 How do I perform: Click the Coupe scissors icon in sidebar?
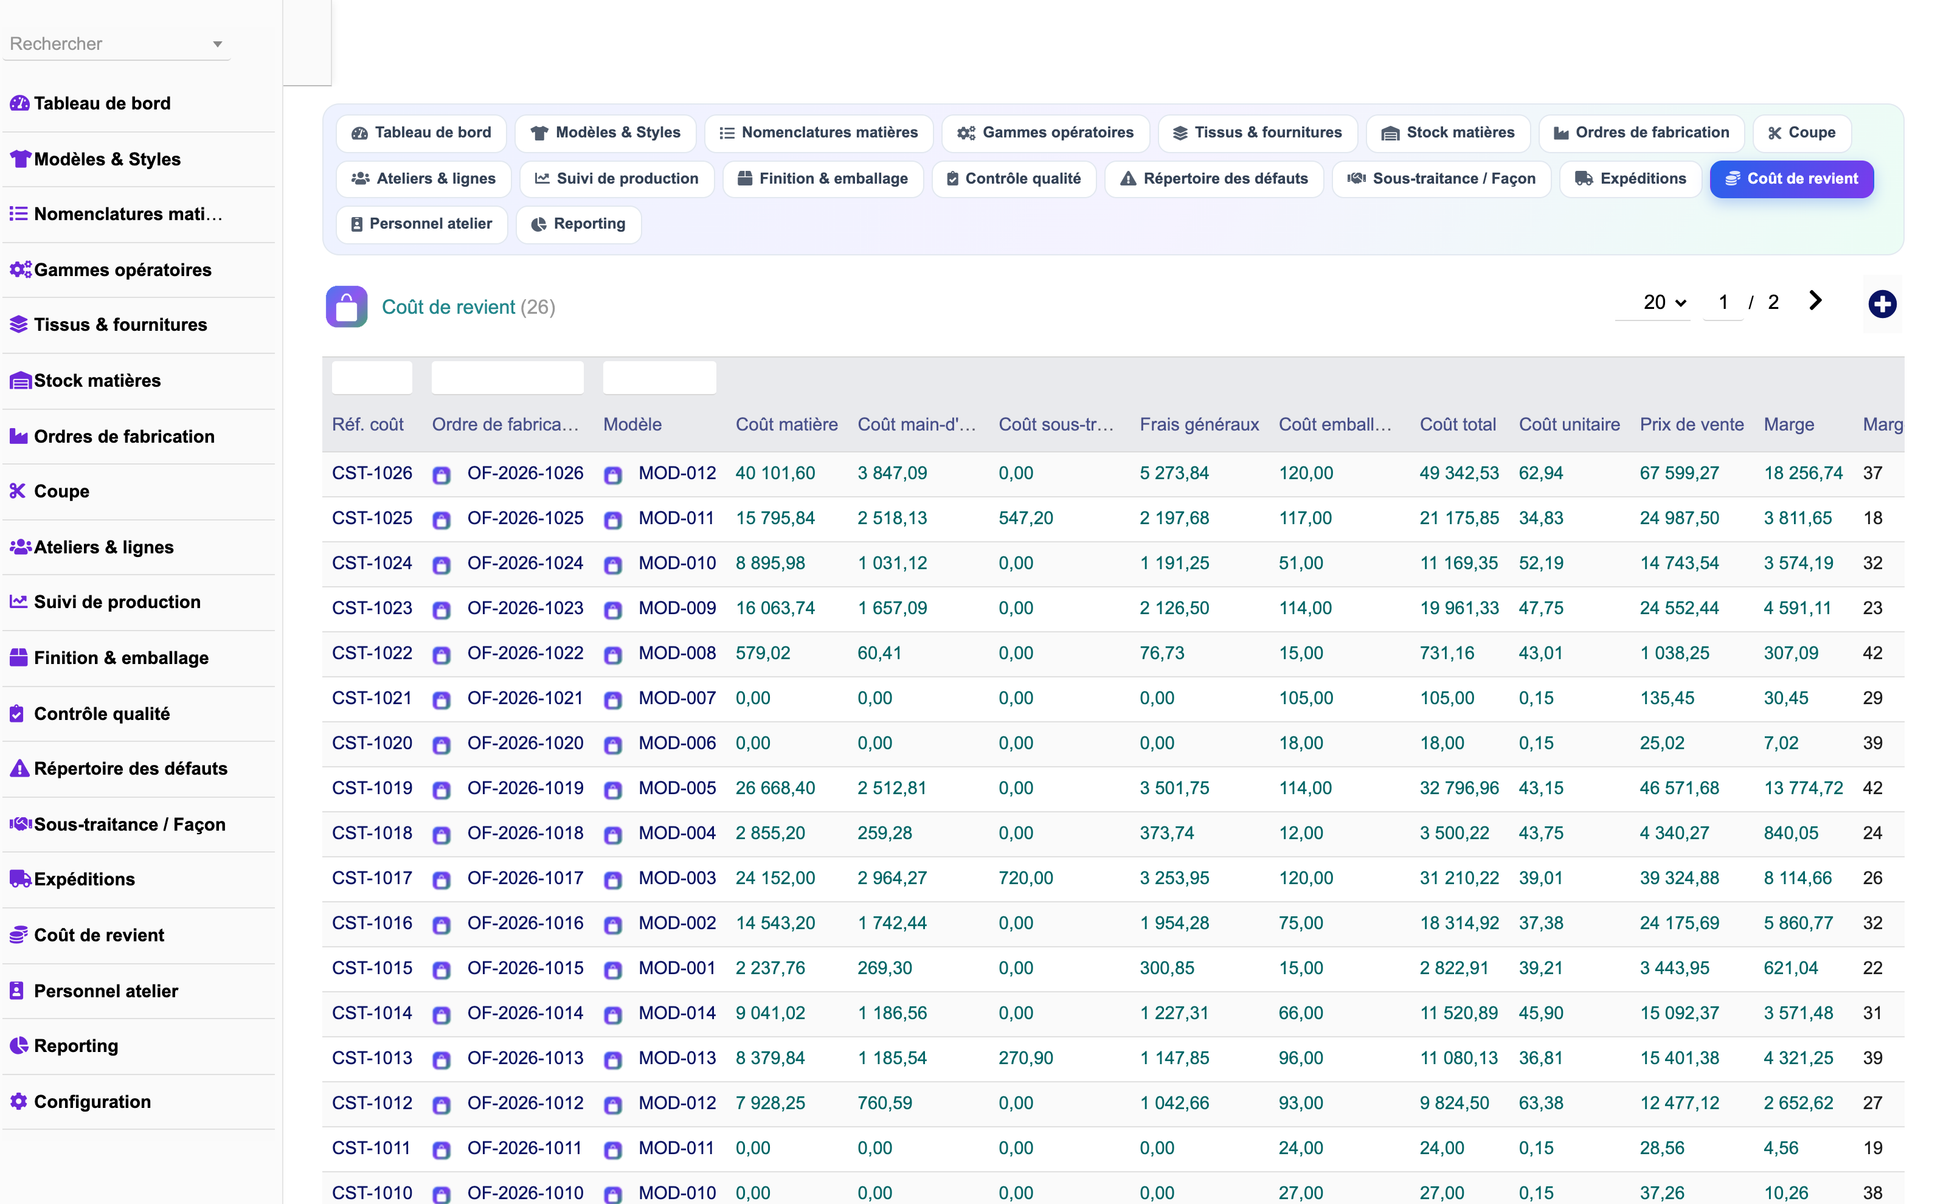click(19, 491)
